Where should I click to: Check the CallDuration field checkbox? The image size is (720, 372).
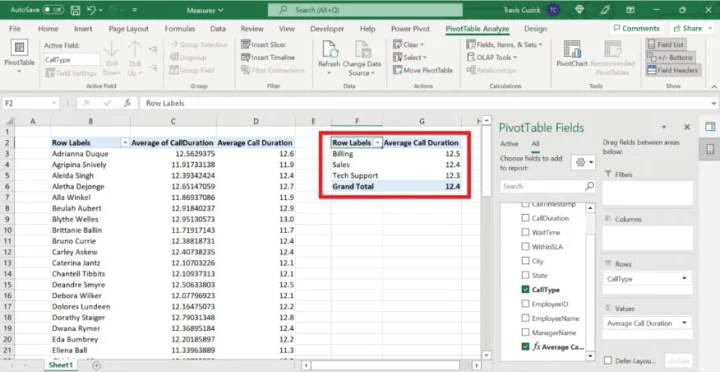point(525,218)
